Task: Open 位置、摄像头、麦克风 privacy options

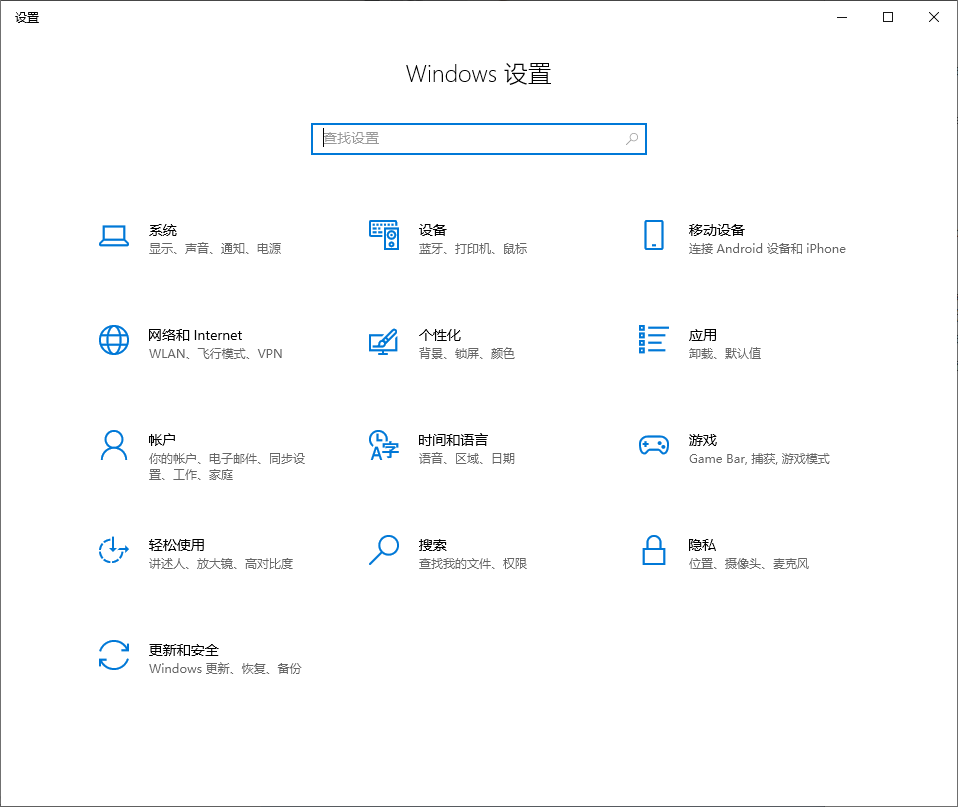Action: click(742, 563)
